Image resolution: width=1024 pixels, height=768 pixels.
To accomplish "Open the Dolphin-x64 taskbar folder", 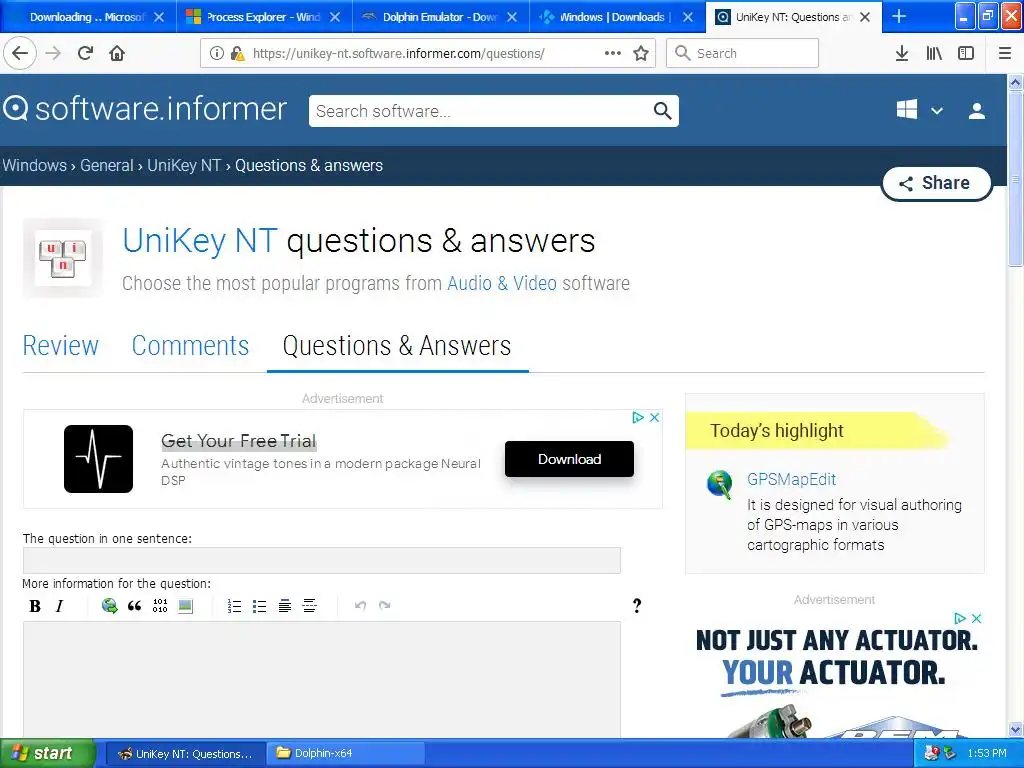I will pyautogui.click(x=345, y=754).
